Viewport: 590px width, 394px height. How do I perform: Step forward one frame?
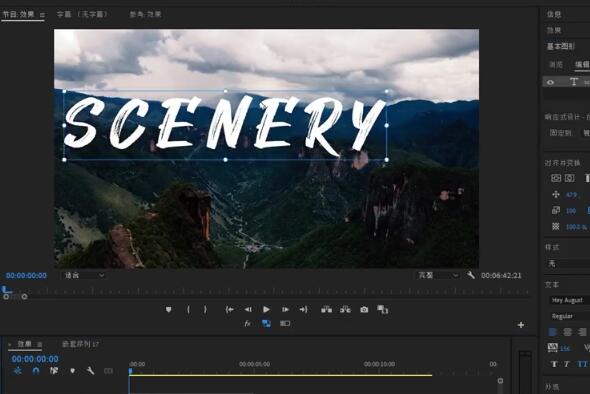click(285, 309)
